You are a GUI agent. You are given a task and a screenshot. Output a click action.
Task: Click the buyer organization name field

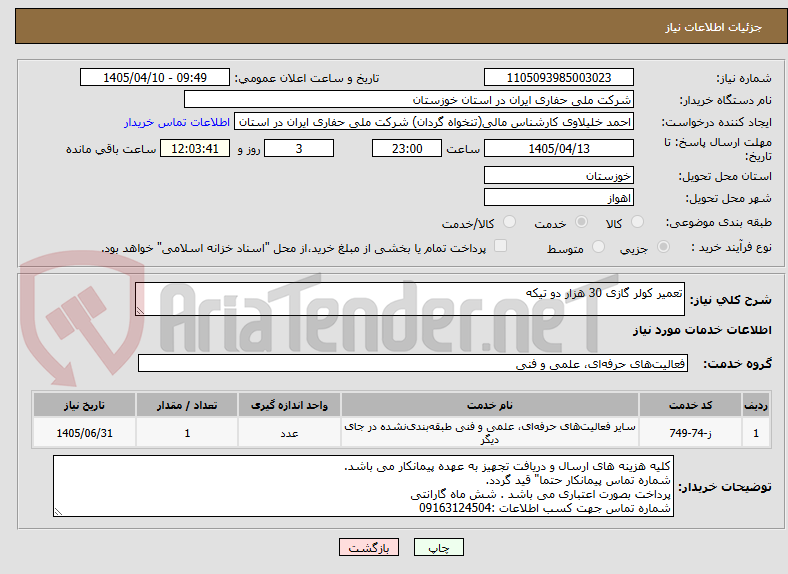click(x=409, y=100)
